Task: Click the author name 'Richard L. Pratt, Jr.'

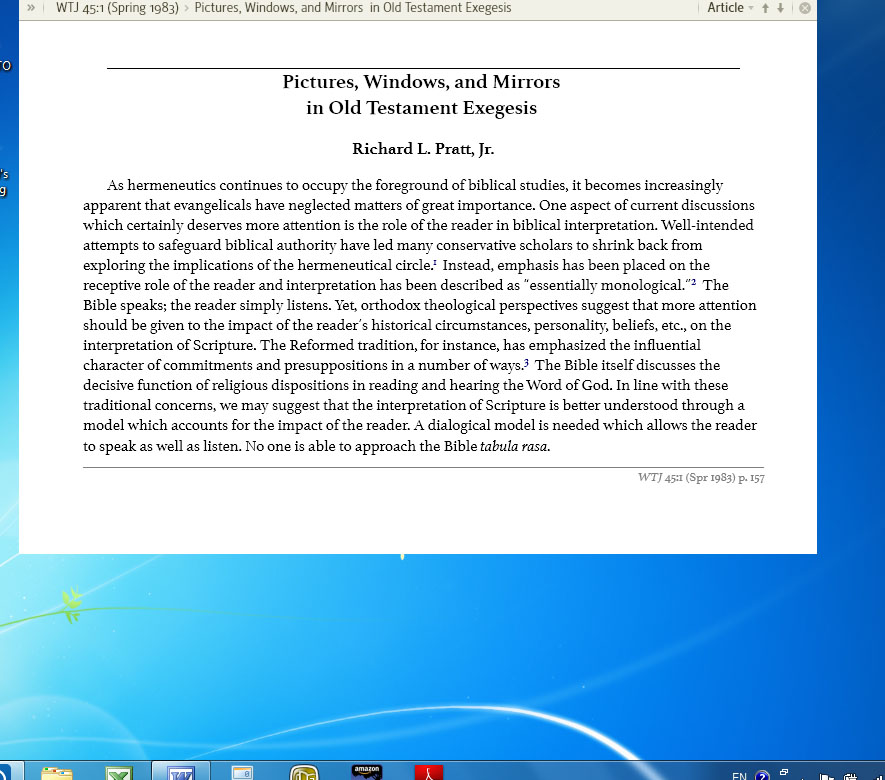Action: point(423,149)
